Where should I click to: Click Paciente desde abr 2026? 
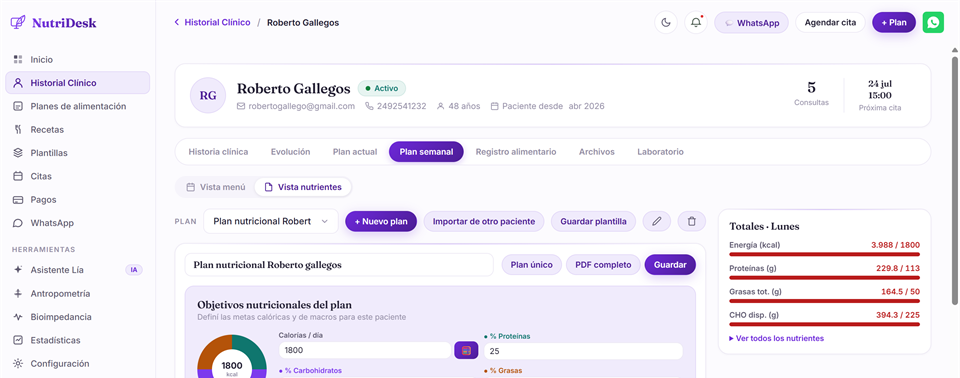coord(548,106)
